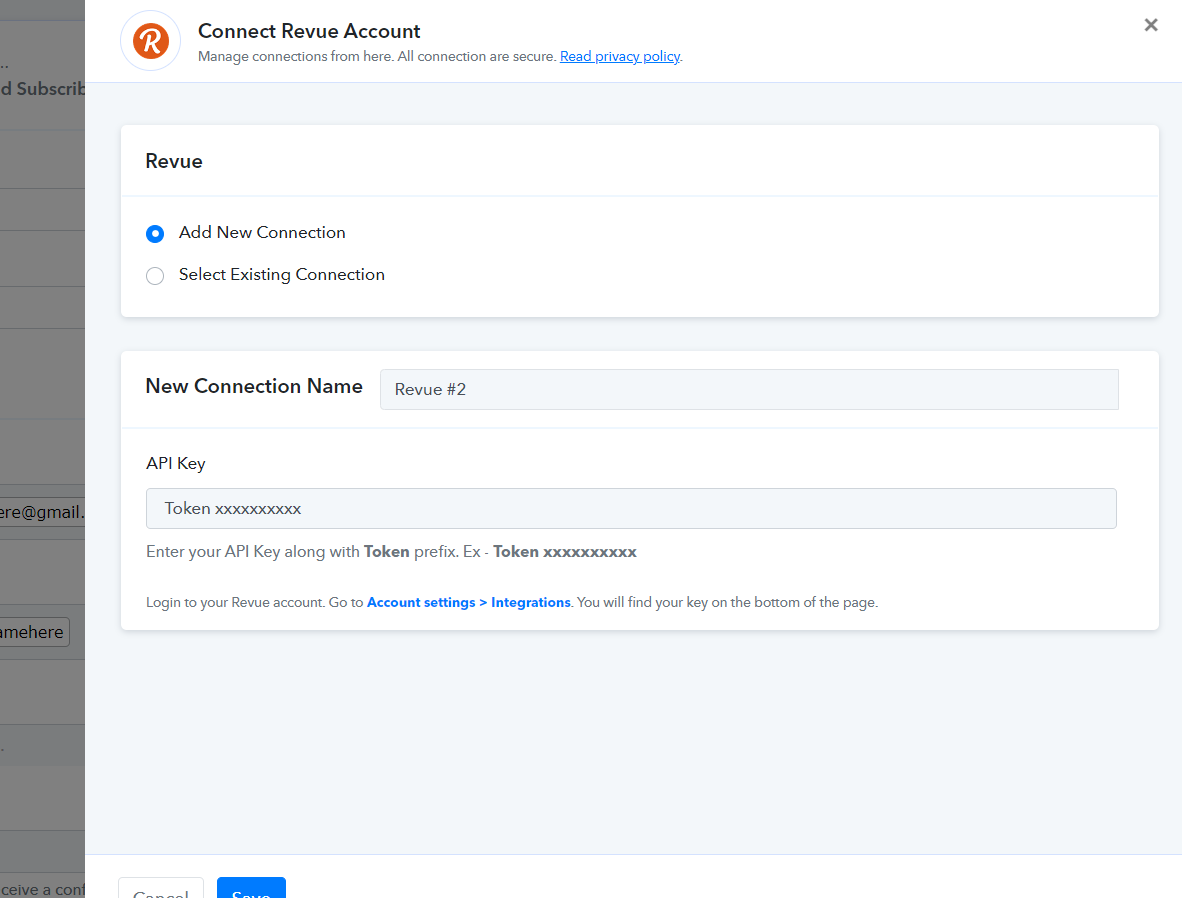This screenshot has width=1182, height=898.
Task: Open the Read privacy policy link
Action: (620, 57)
